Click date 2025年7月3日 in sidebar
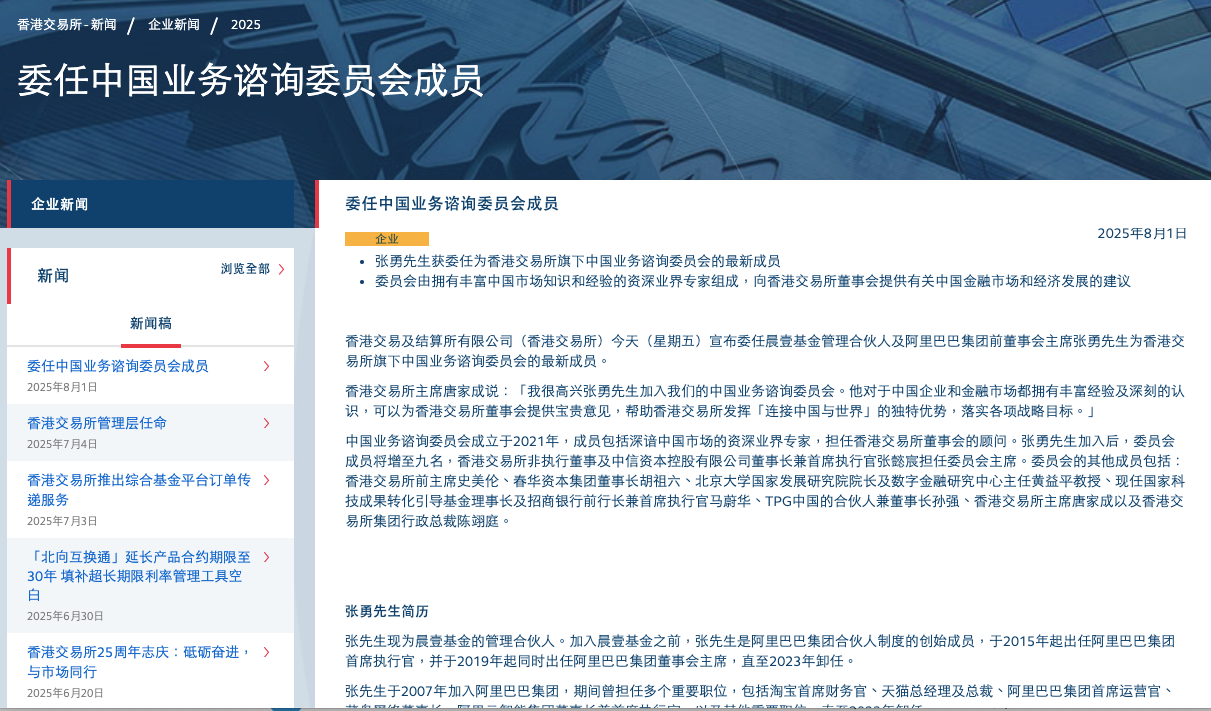Viewport: 1211px width, 711px height. pos(62,521)
